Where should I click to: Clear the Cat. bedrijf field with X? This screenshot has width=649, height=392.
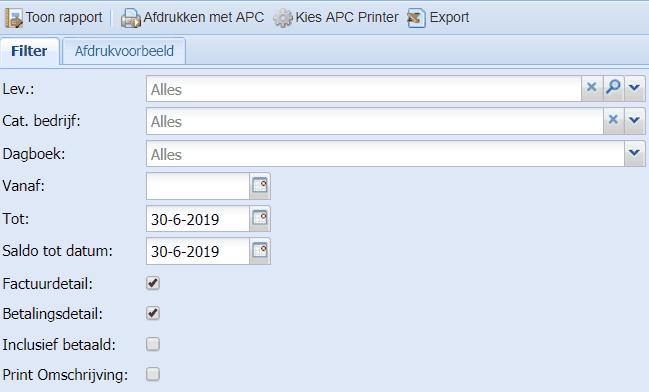tap(613, 120)
